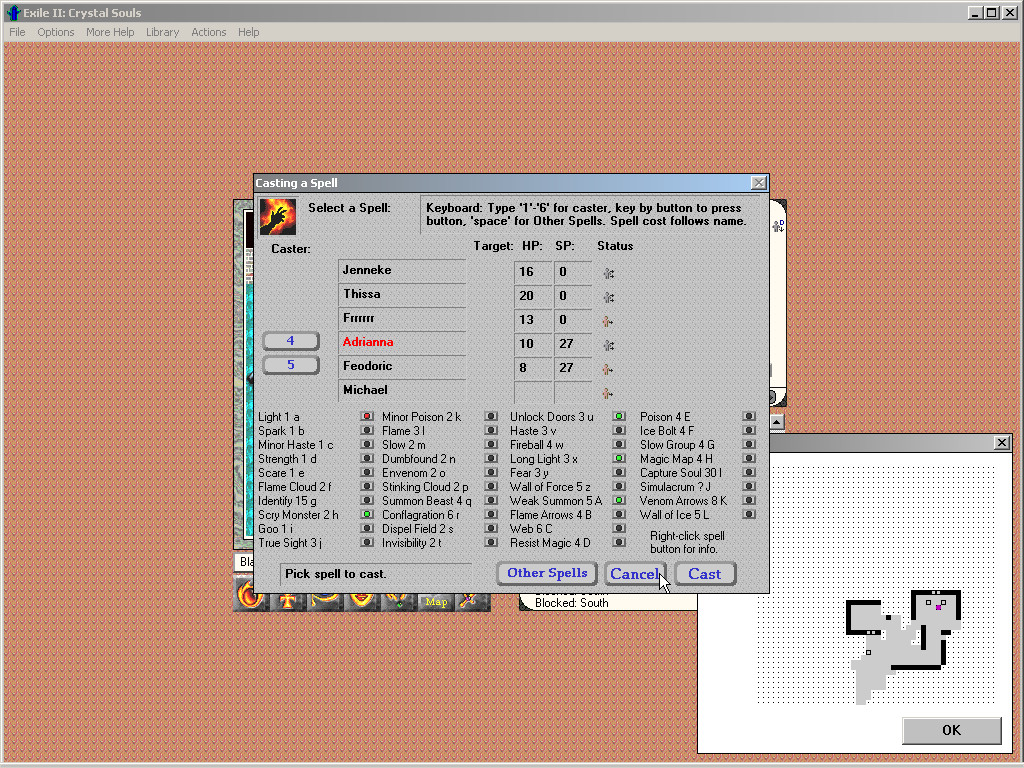Select the Minor Haste spell button
Viewport: 1024px width, 768px height.
(367, 445)
